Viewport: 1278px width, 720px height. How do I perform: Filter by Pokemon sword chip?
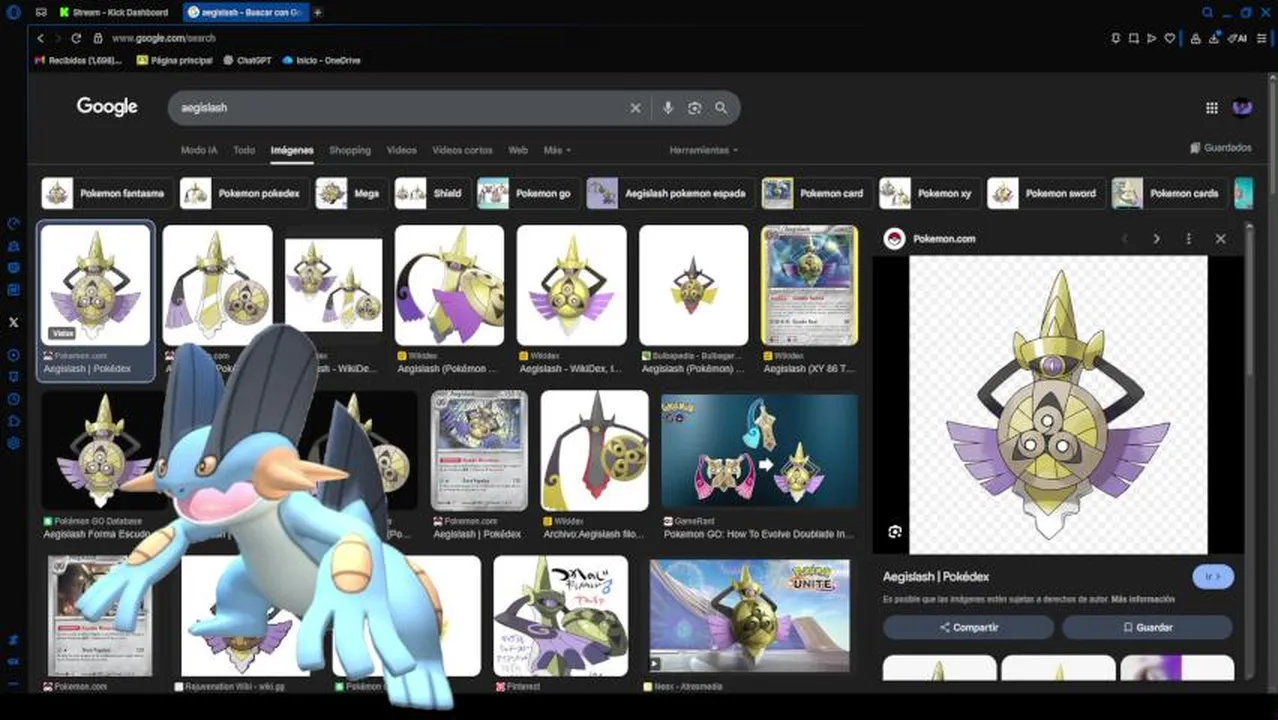coord(1046,194)
